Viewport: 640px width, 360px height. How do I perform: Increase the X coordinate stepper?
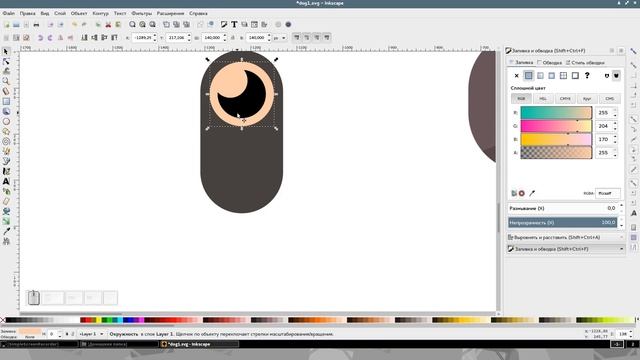click(155, 36)
